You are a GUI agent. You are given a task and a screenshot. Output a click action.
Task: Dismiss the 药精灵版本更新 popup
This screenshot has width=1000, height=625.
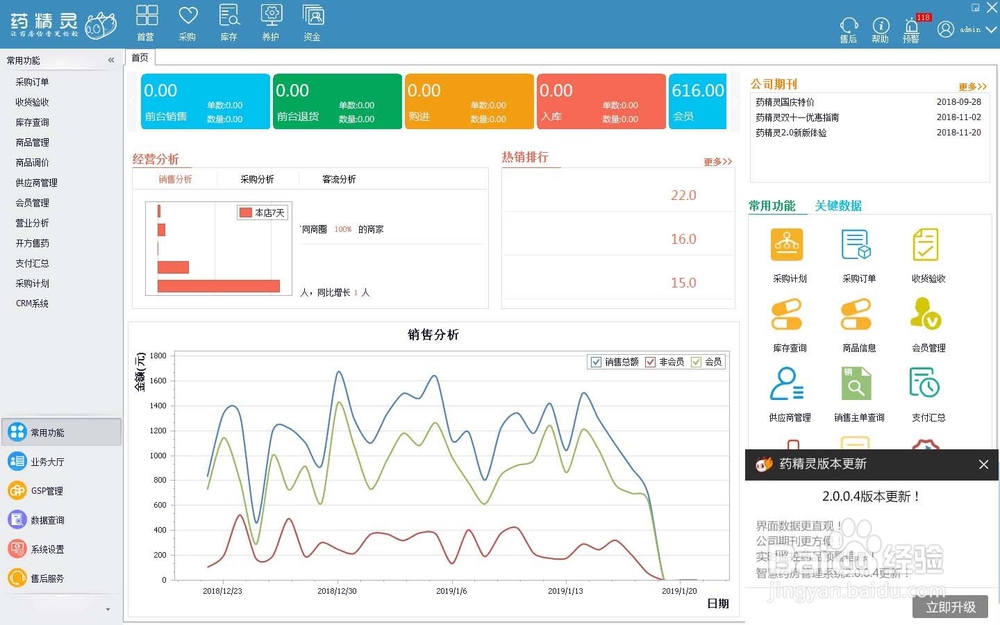pyautogui.click(x=983, y=465)
